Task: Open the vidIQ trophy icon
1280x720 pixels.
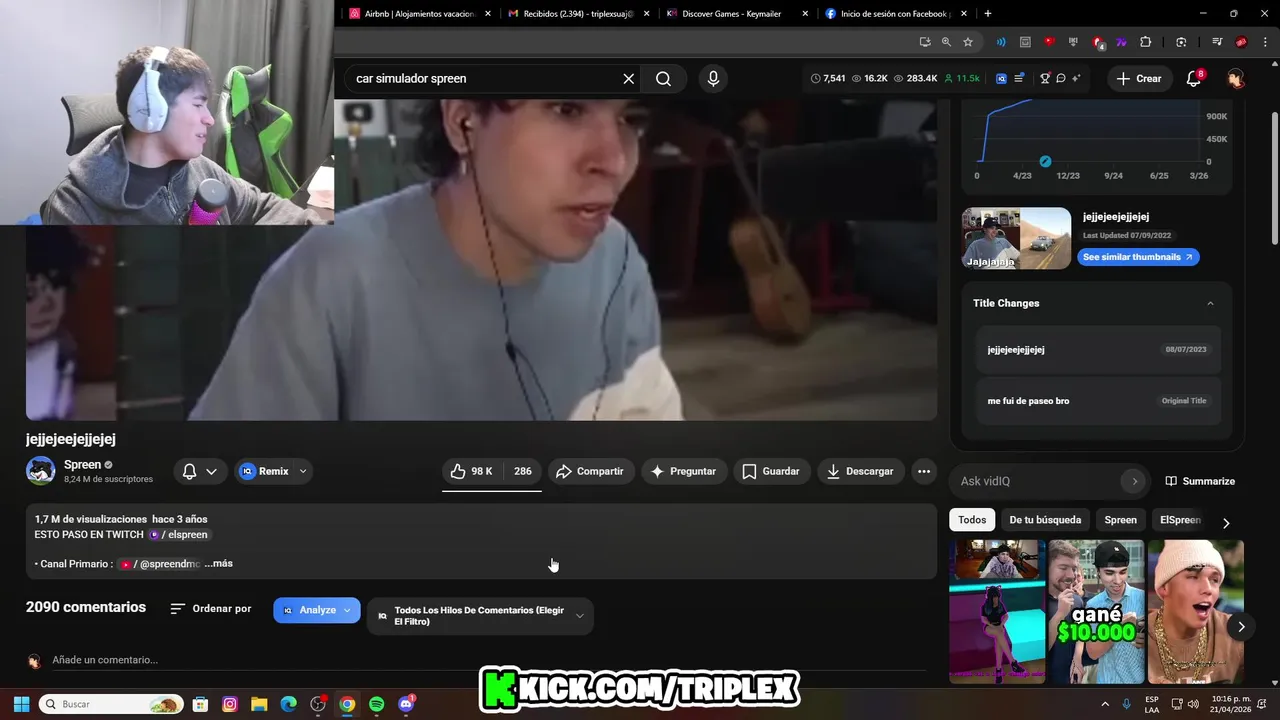Action: coord(1045,78)
